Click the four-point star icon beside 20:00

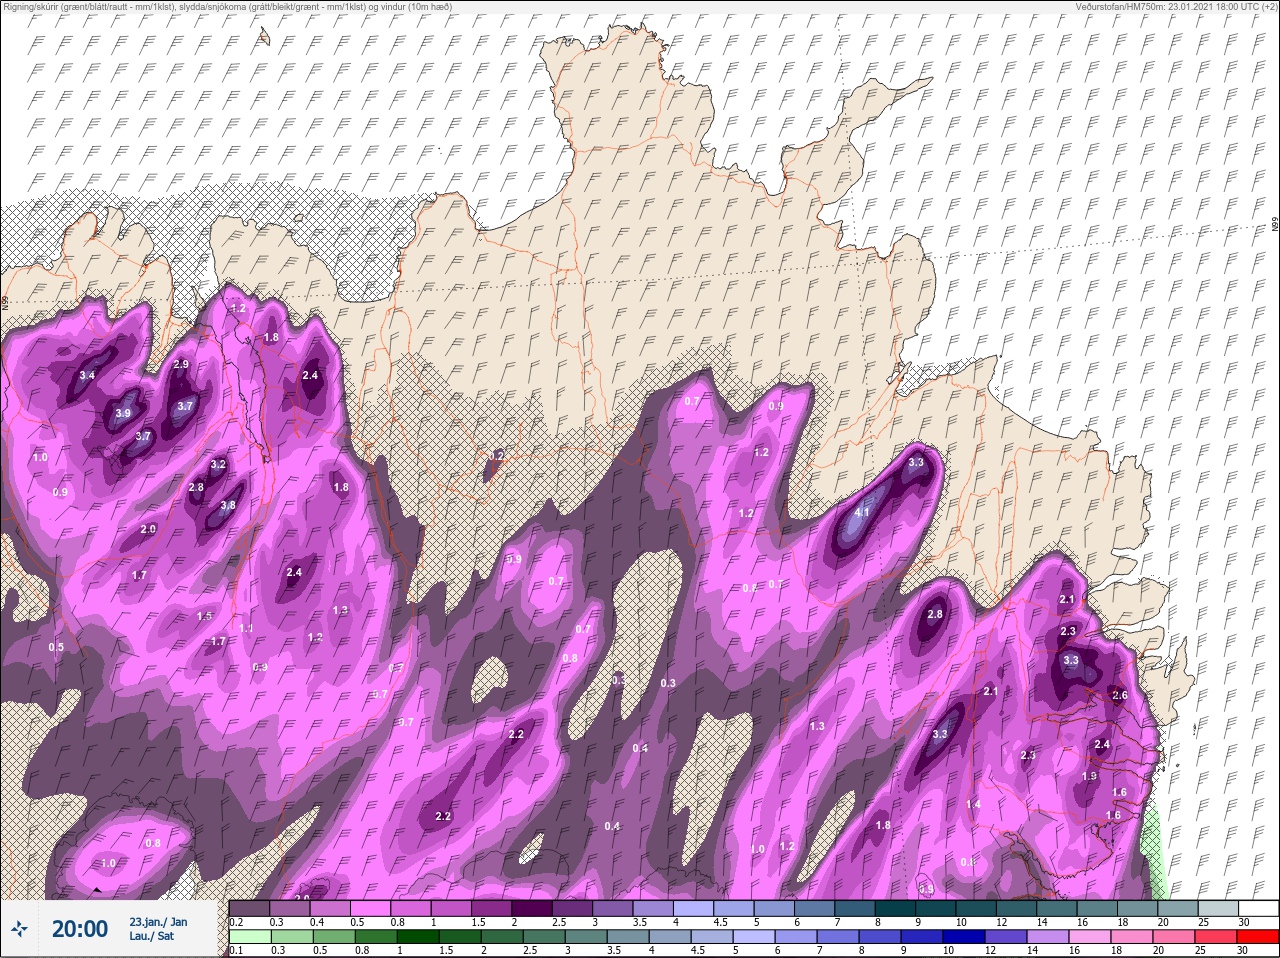[20, 930]
